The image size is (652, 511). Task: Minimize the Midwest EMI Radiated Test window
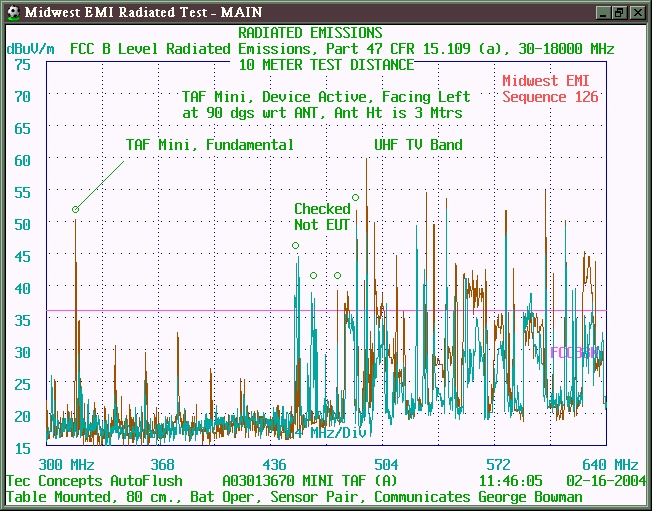pyautogui.click(x=601, y=11)
